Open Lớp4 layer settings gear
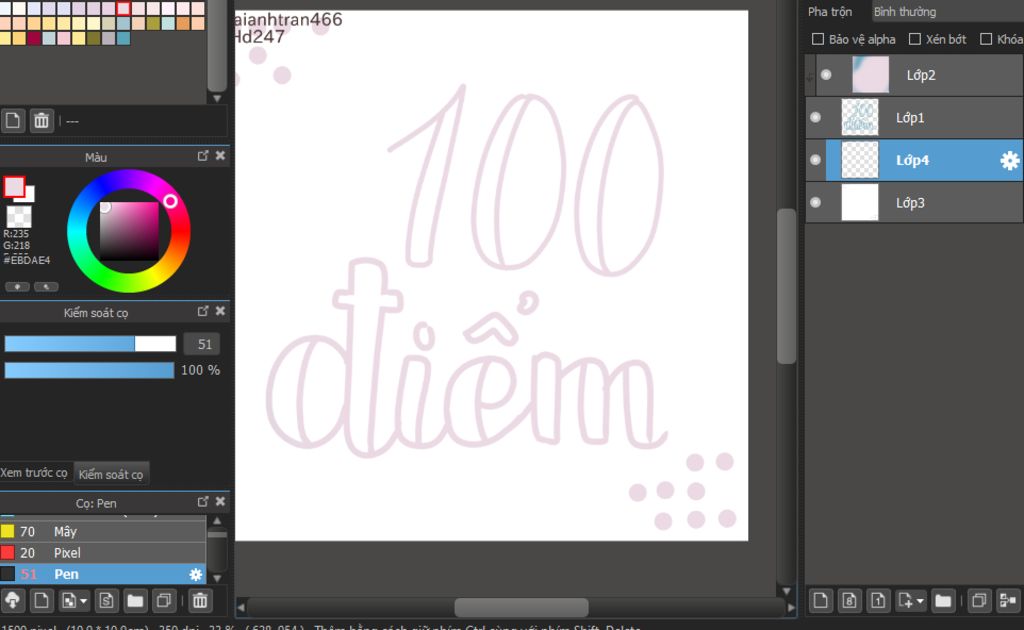Image resolution: width=1024 pixels, height=630 pixels. pyautogui.click(x=1010, y=161)
